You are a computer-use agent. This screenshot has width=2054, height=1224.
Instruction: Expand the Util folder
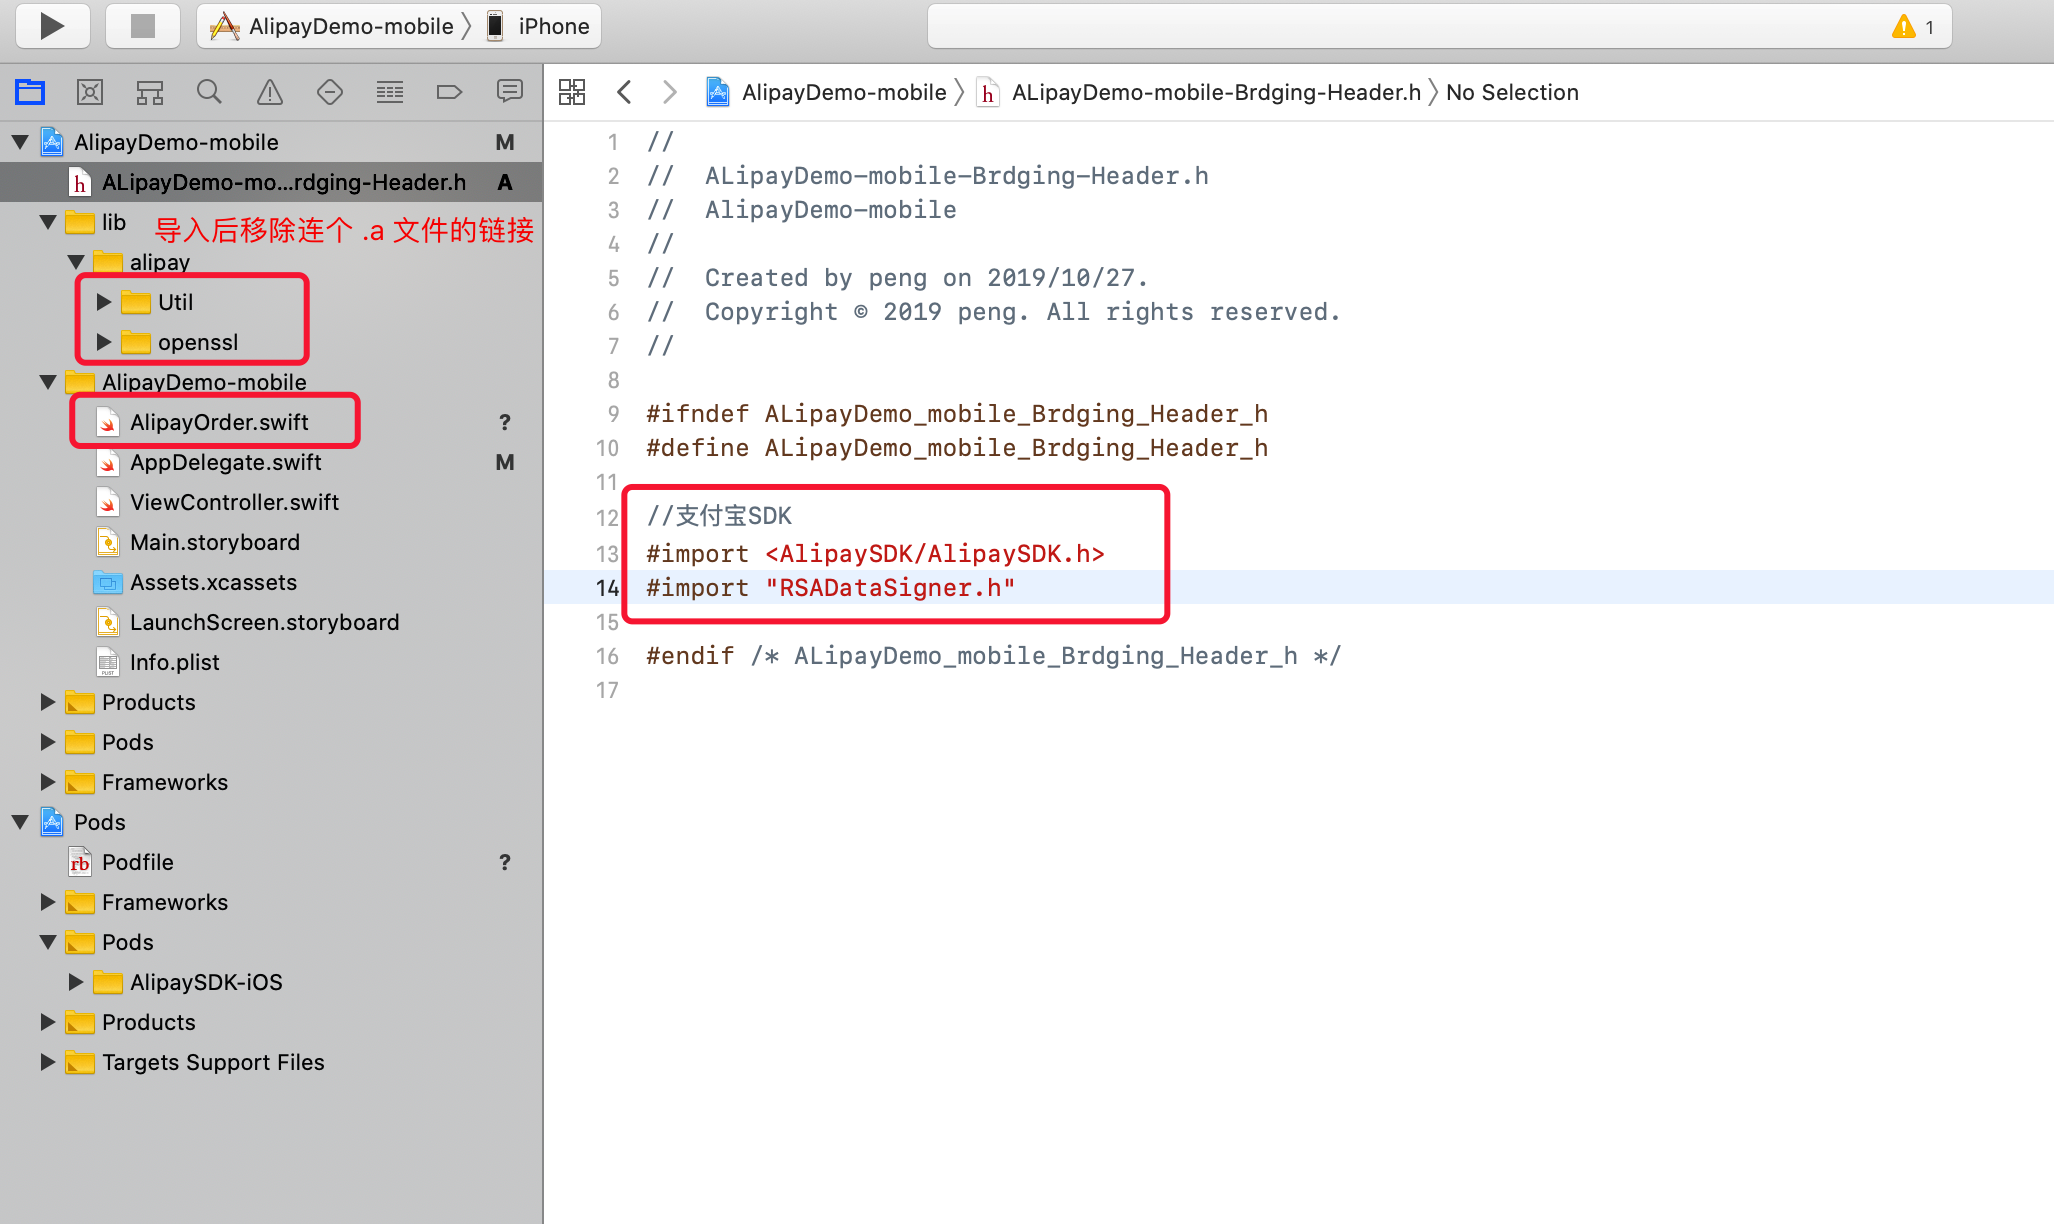tap(104, 302)
